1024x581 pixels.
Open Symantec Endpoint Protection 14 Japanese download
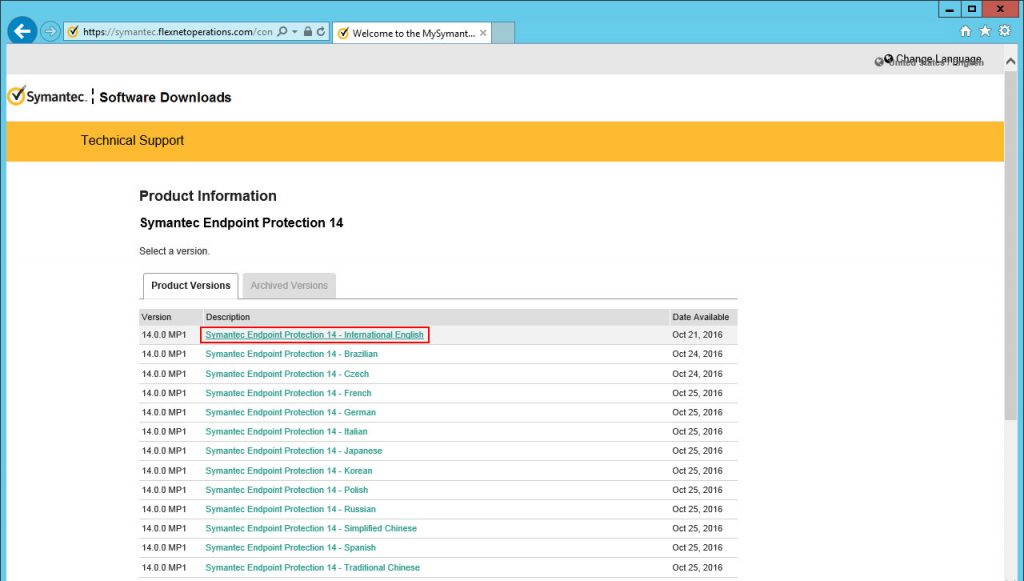coord(293,451)
